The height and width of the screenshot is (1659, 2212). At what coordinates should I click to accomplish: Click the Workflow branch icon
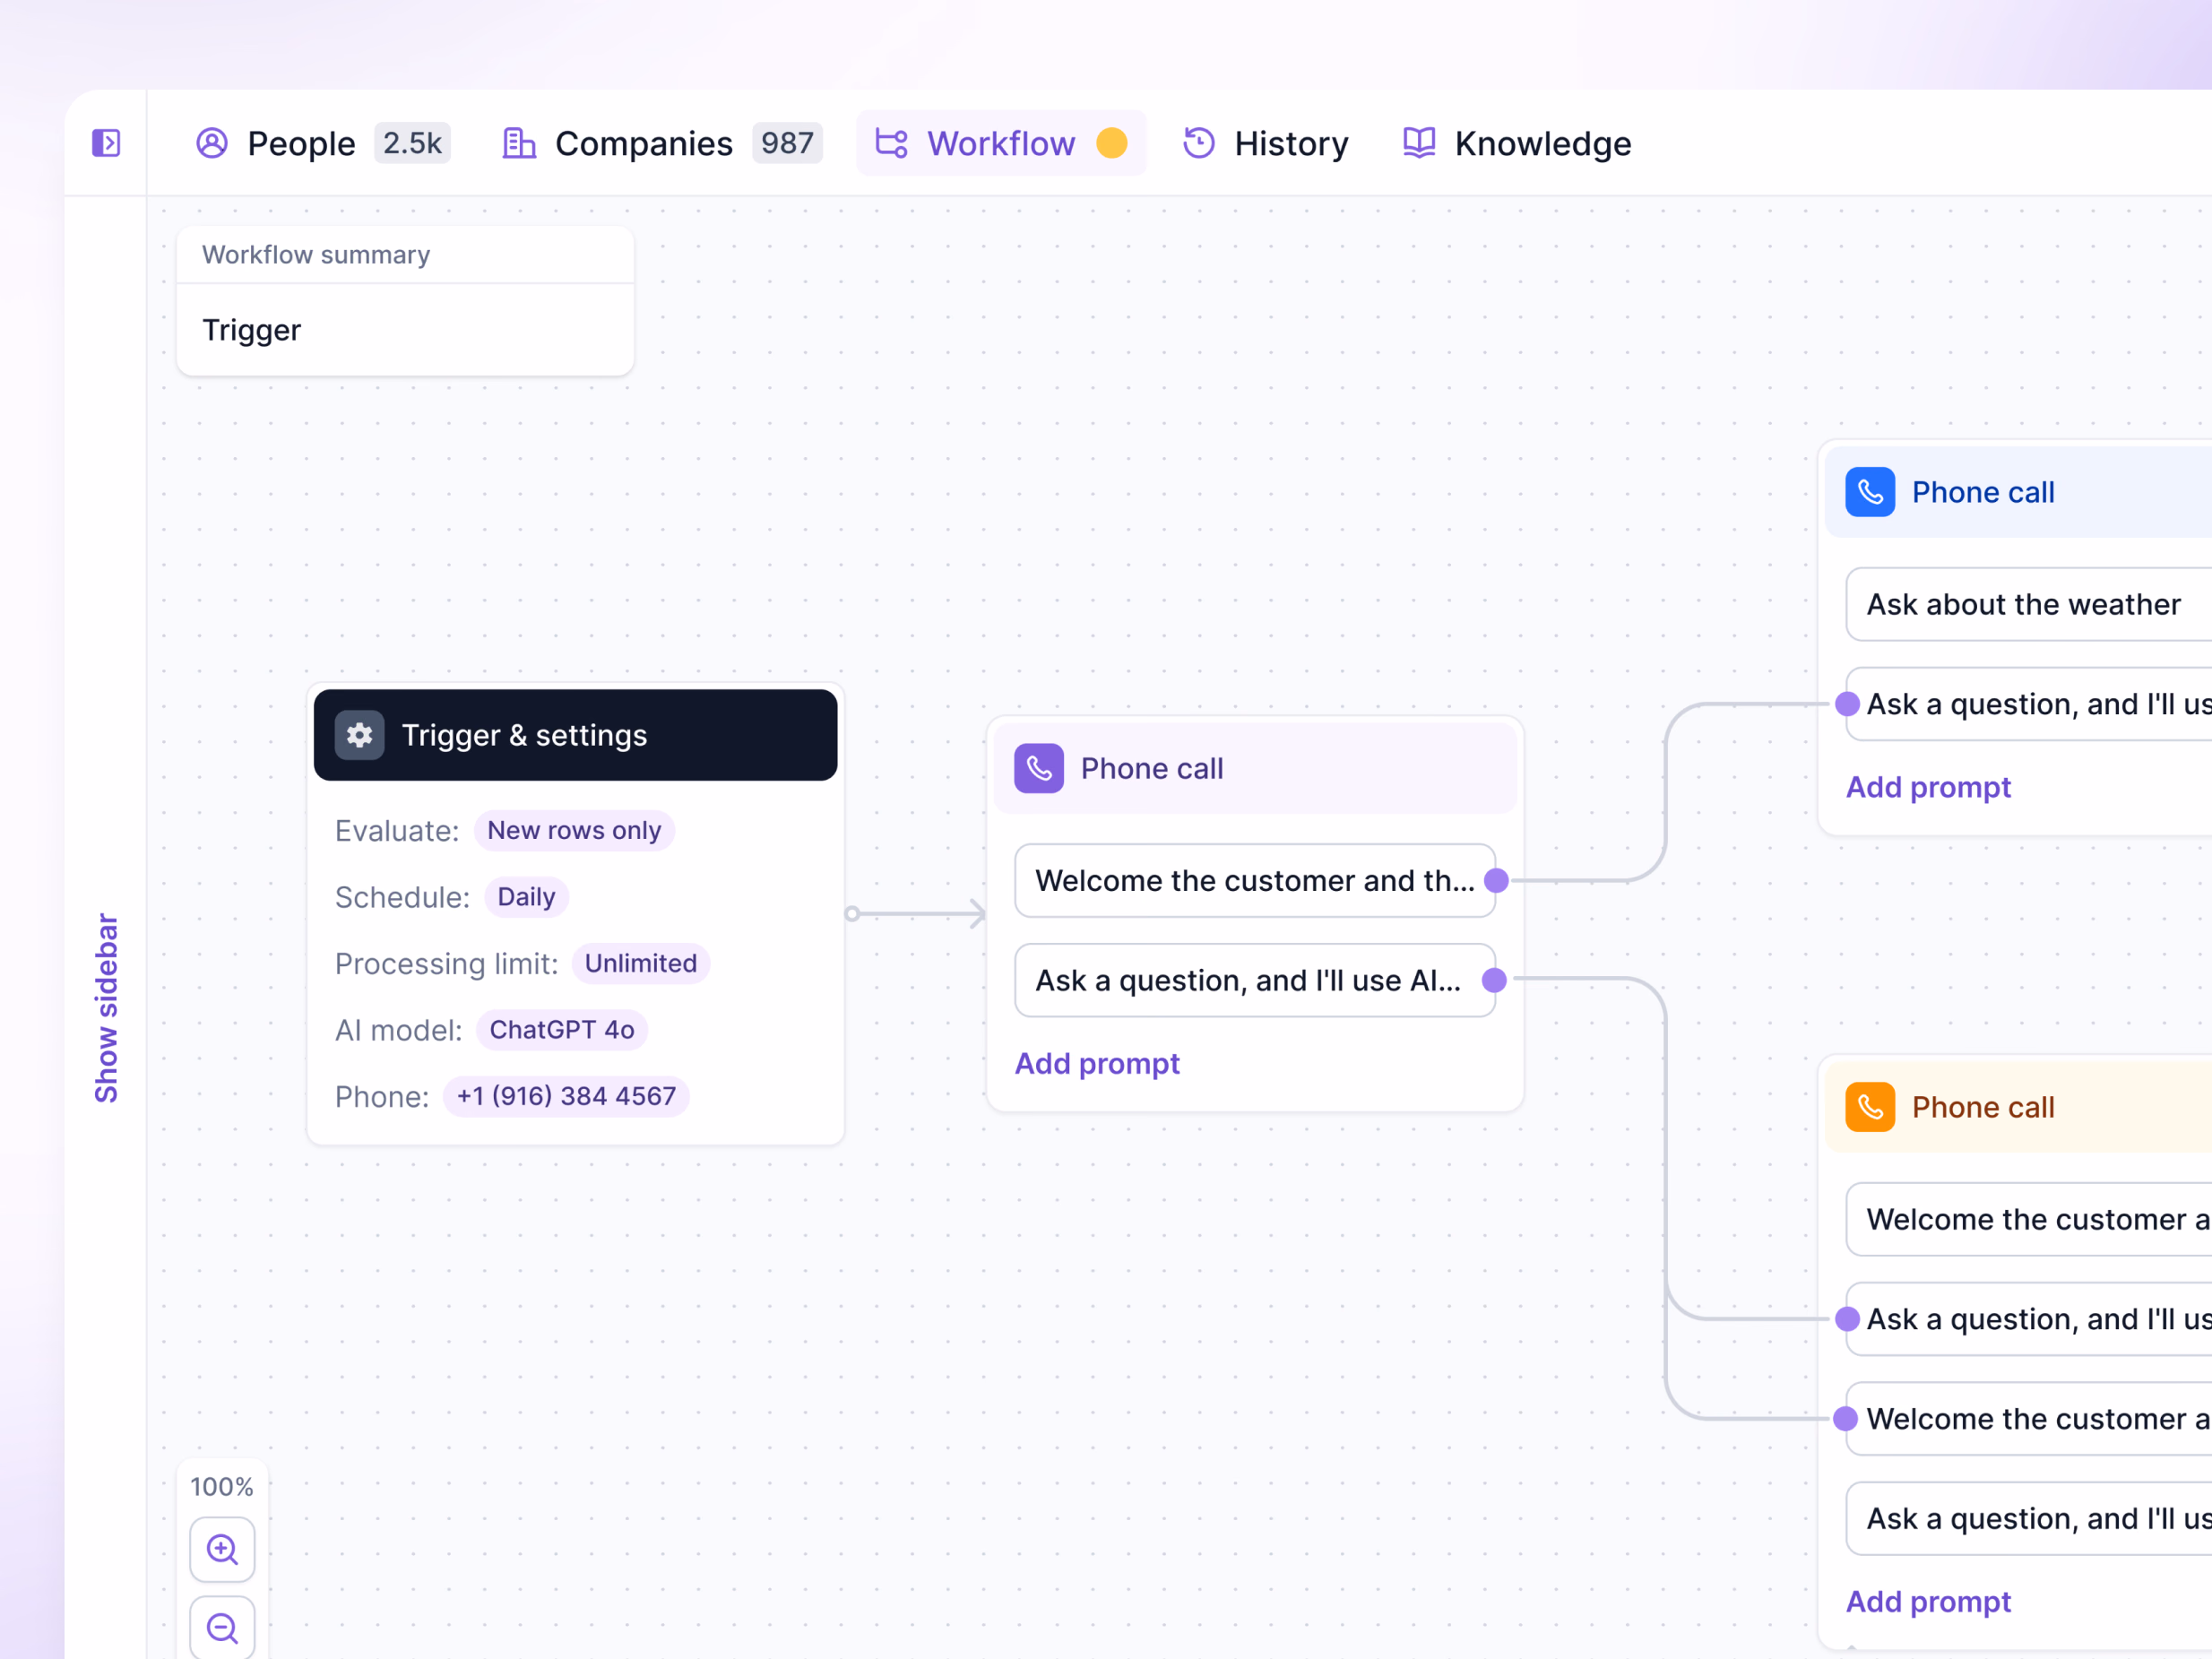891,143
